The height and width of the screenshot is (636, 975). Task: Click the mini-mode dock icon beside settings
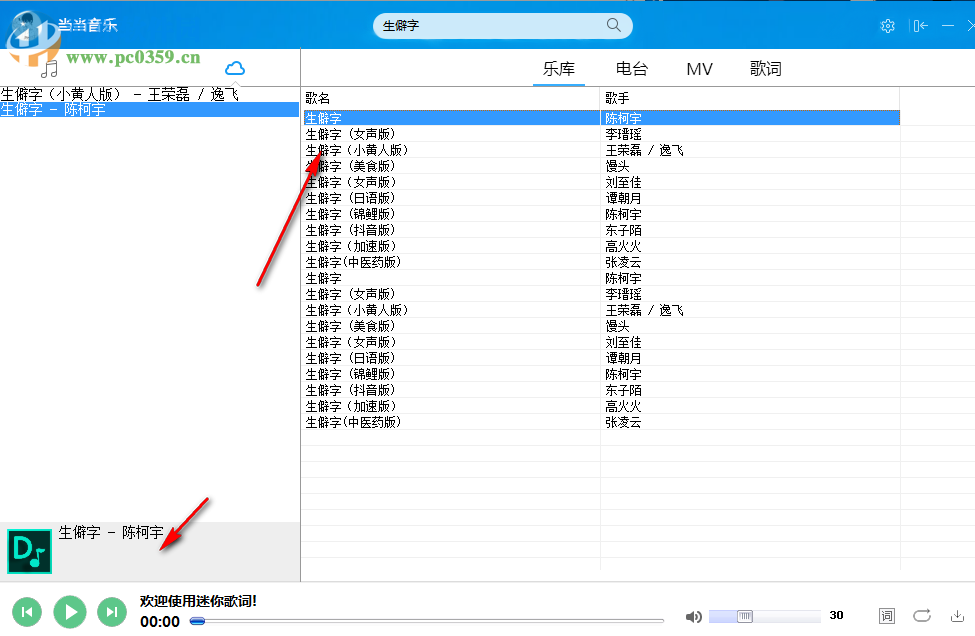coord(919,26)
